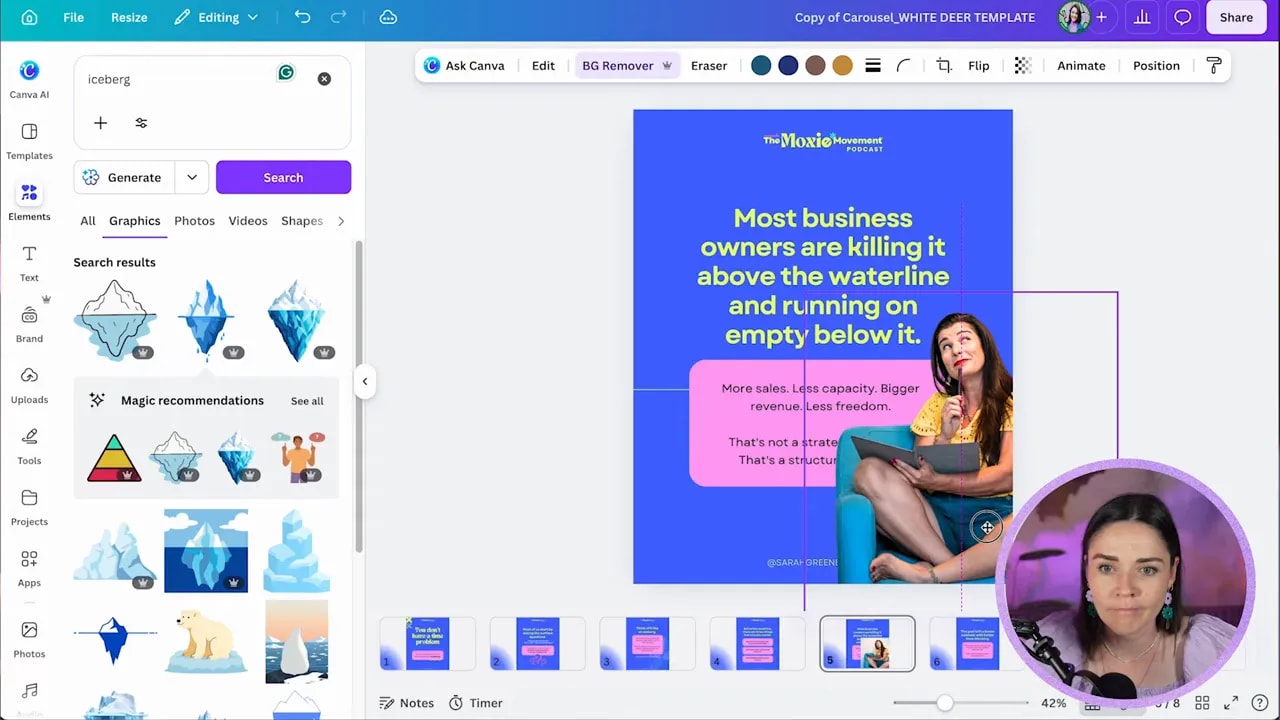Open Text panel in sidebar
1280x720 pixels.
point(29,263)
